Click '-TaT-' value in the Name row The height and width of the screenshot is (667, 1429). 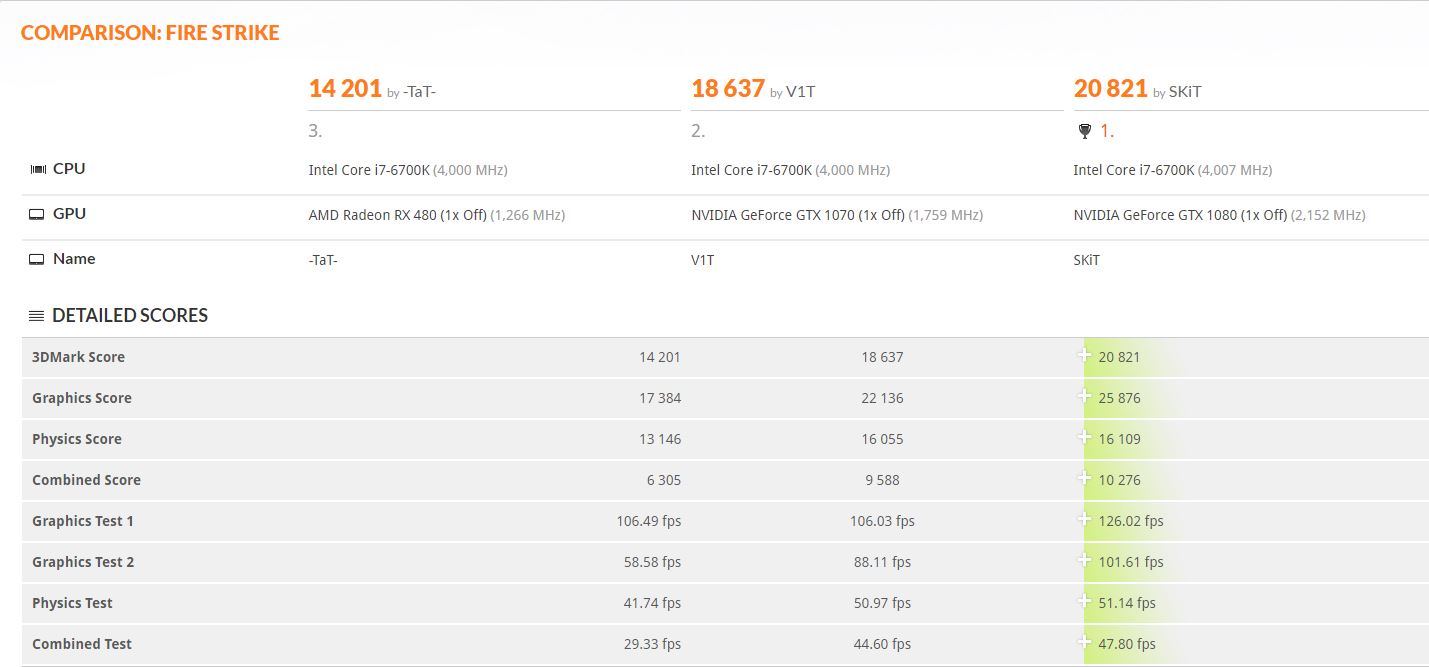point(323,260)
